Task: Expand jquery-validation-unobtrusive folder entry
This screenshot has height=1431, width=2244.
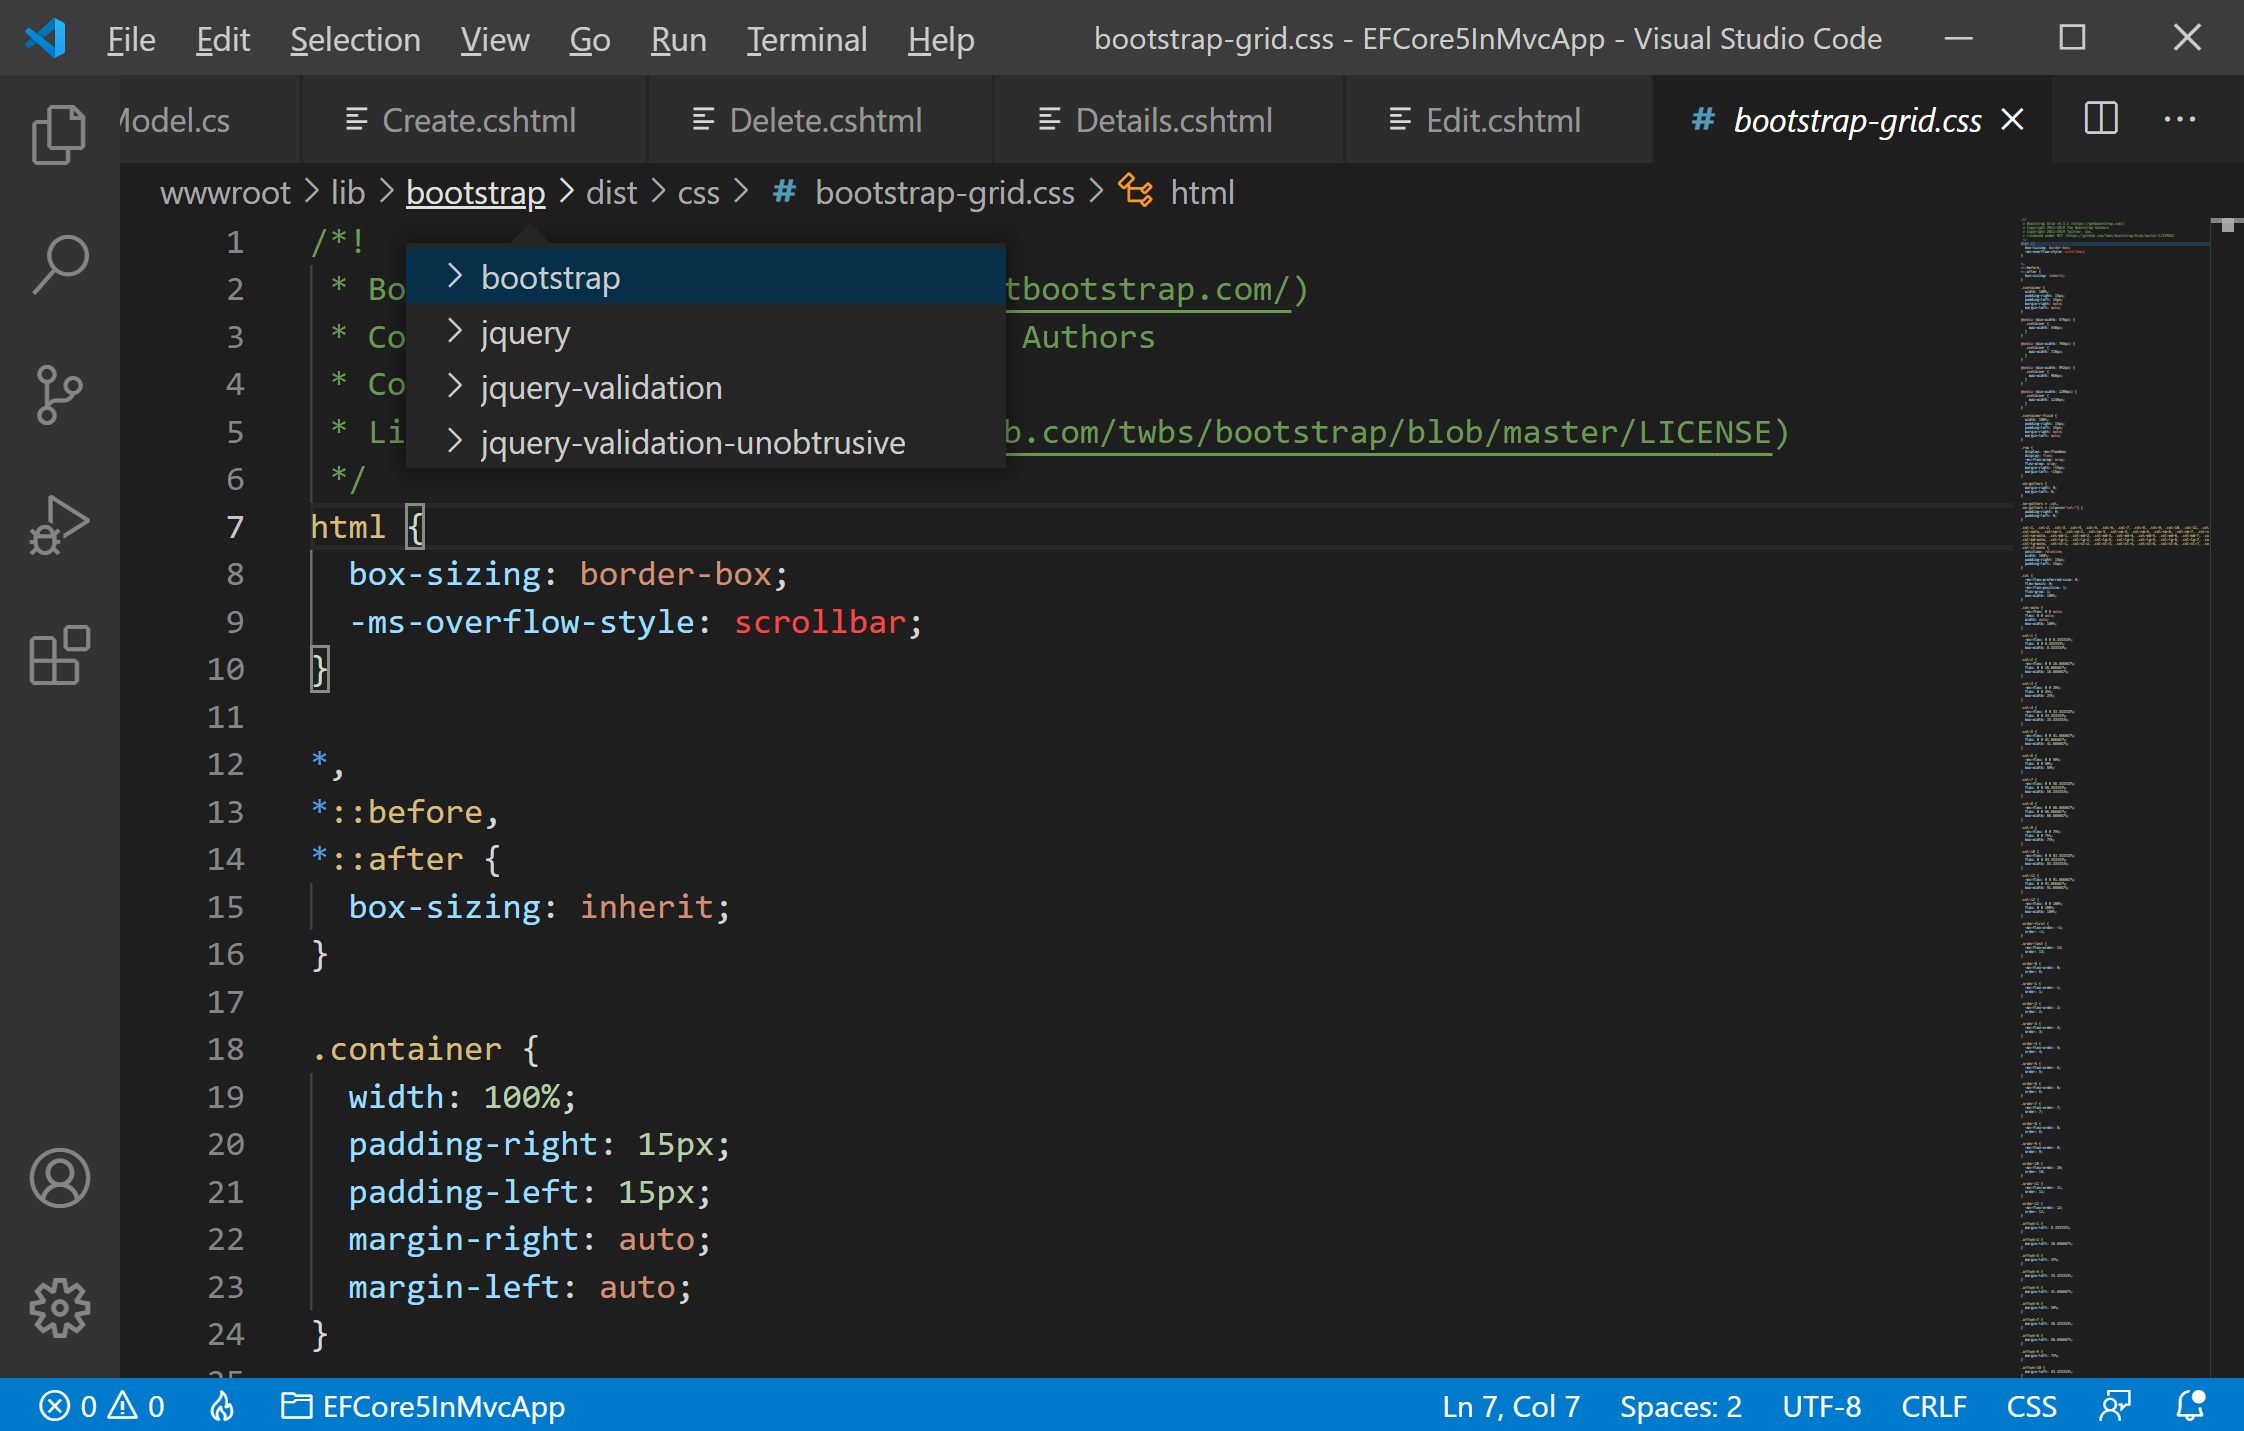Action: point(692,442)
